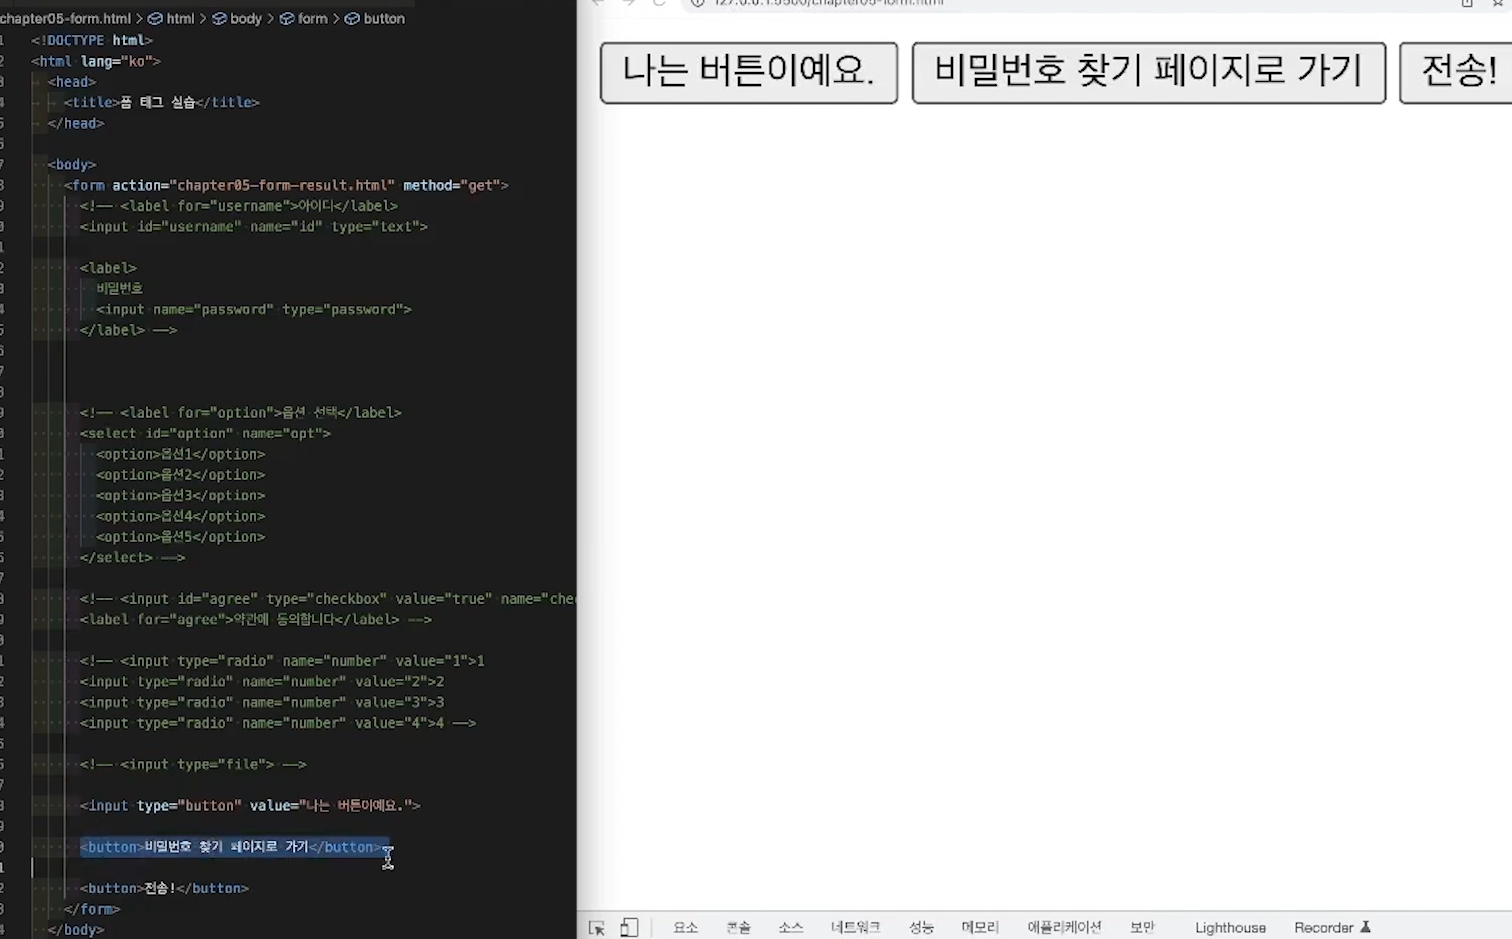Click the <title>폼 태그 실습</title> line
Viewport: 1512px width, 939px height.
pos(162,102)
